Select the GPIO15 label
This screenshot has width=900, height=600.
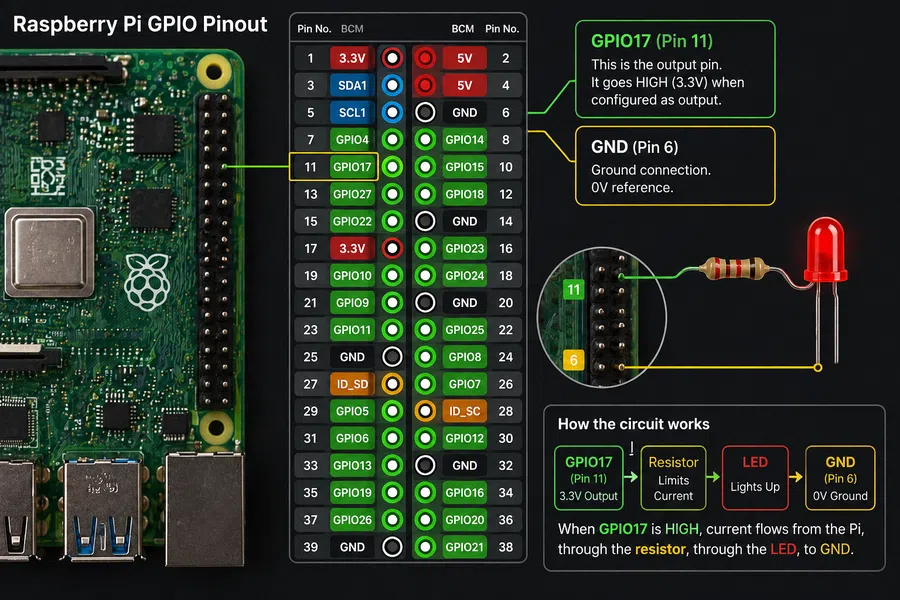click(464, 167)
